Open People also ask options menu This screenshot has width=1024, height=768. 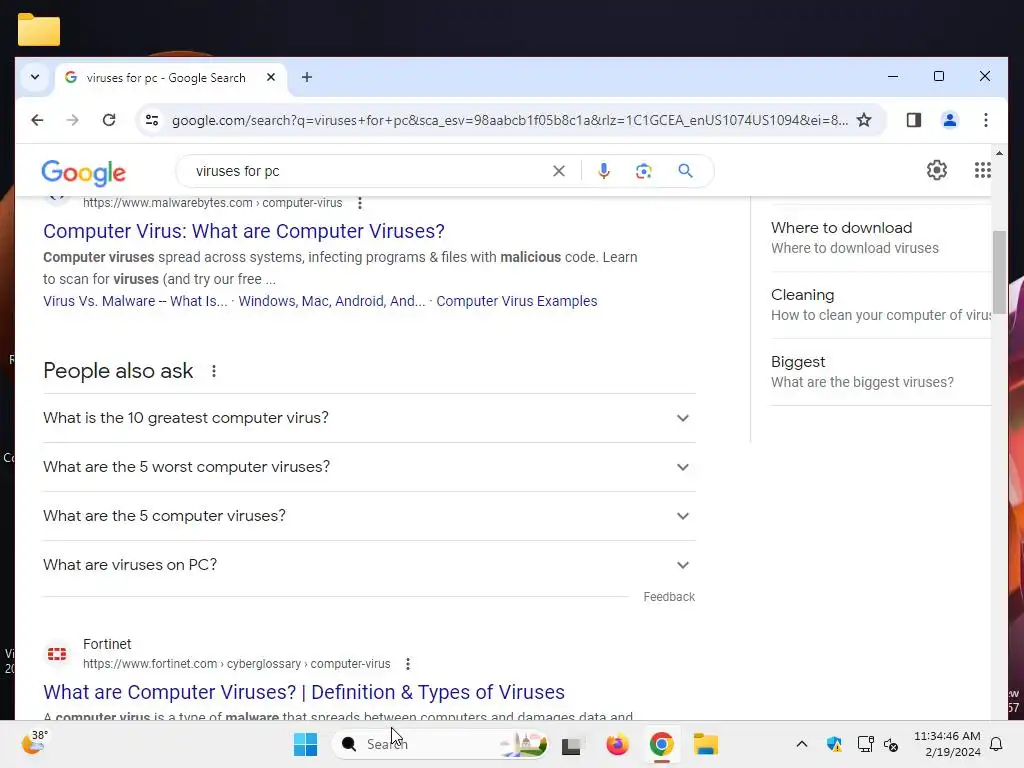tap(214, 371)
